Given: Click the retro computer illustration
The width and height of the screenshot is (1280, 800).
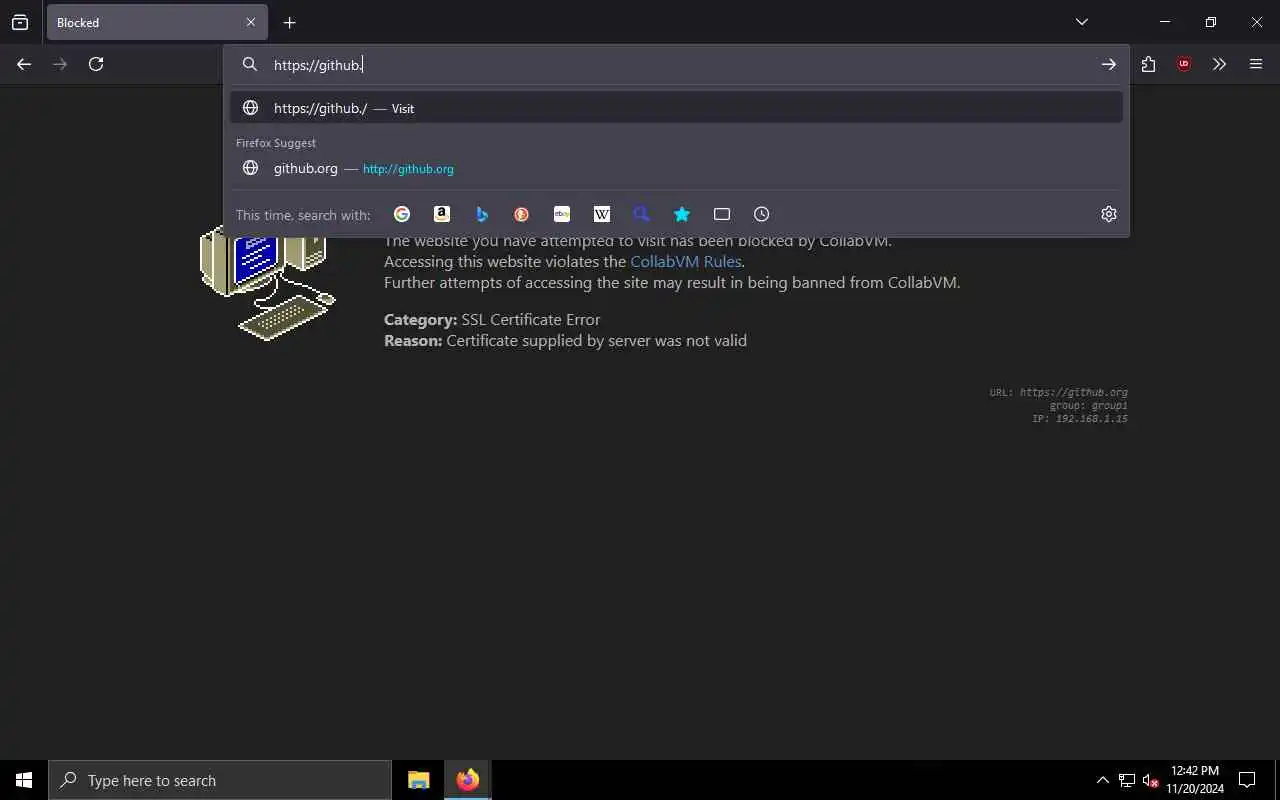Looking at the screenshot, I should point(268,283).
